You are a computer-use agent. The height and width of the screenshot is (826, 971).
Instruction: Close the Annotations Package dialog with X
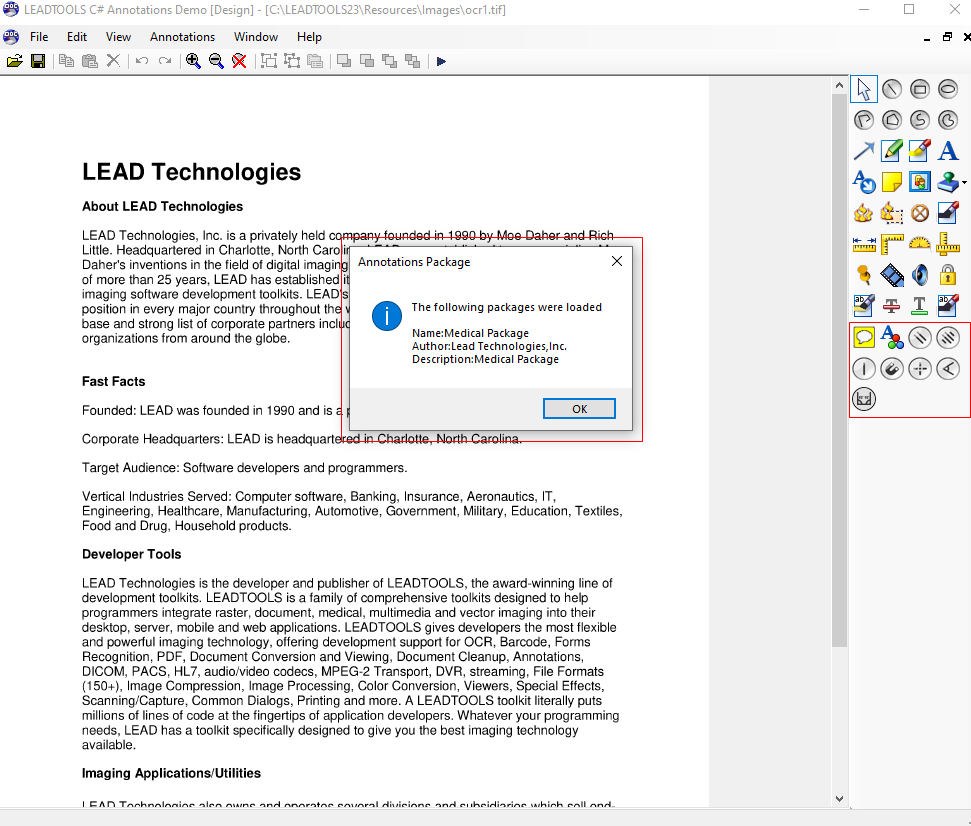coord(617,261)
